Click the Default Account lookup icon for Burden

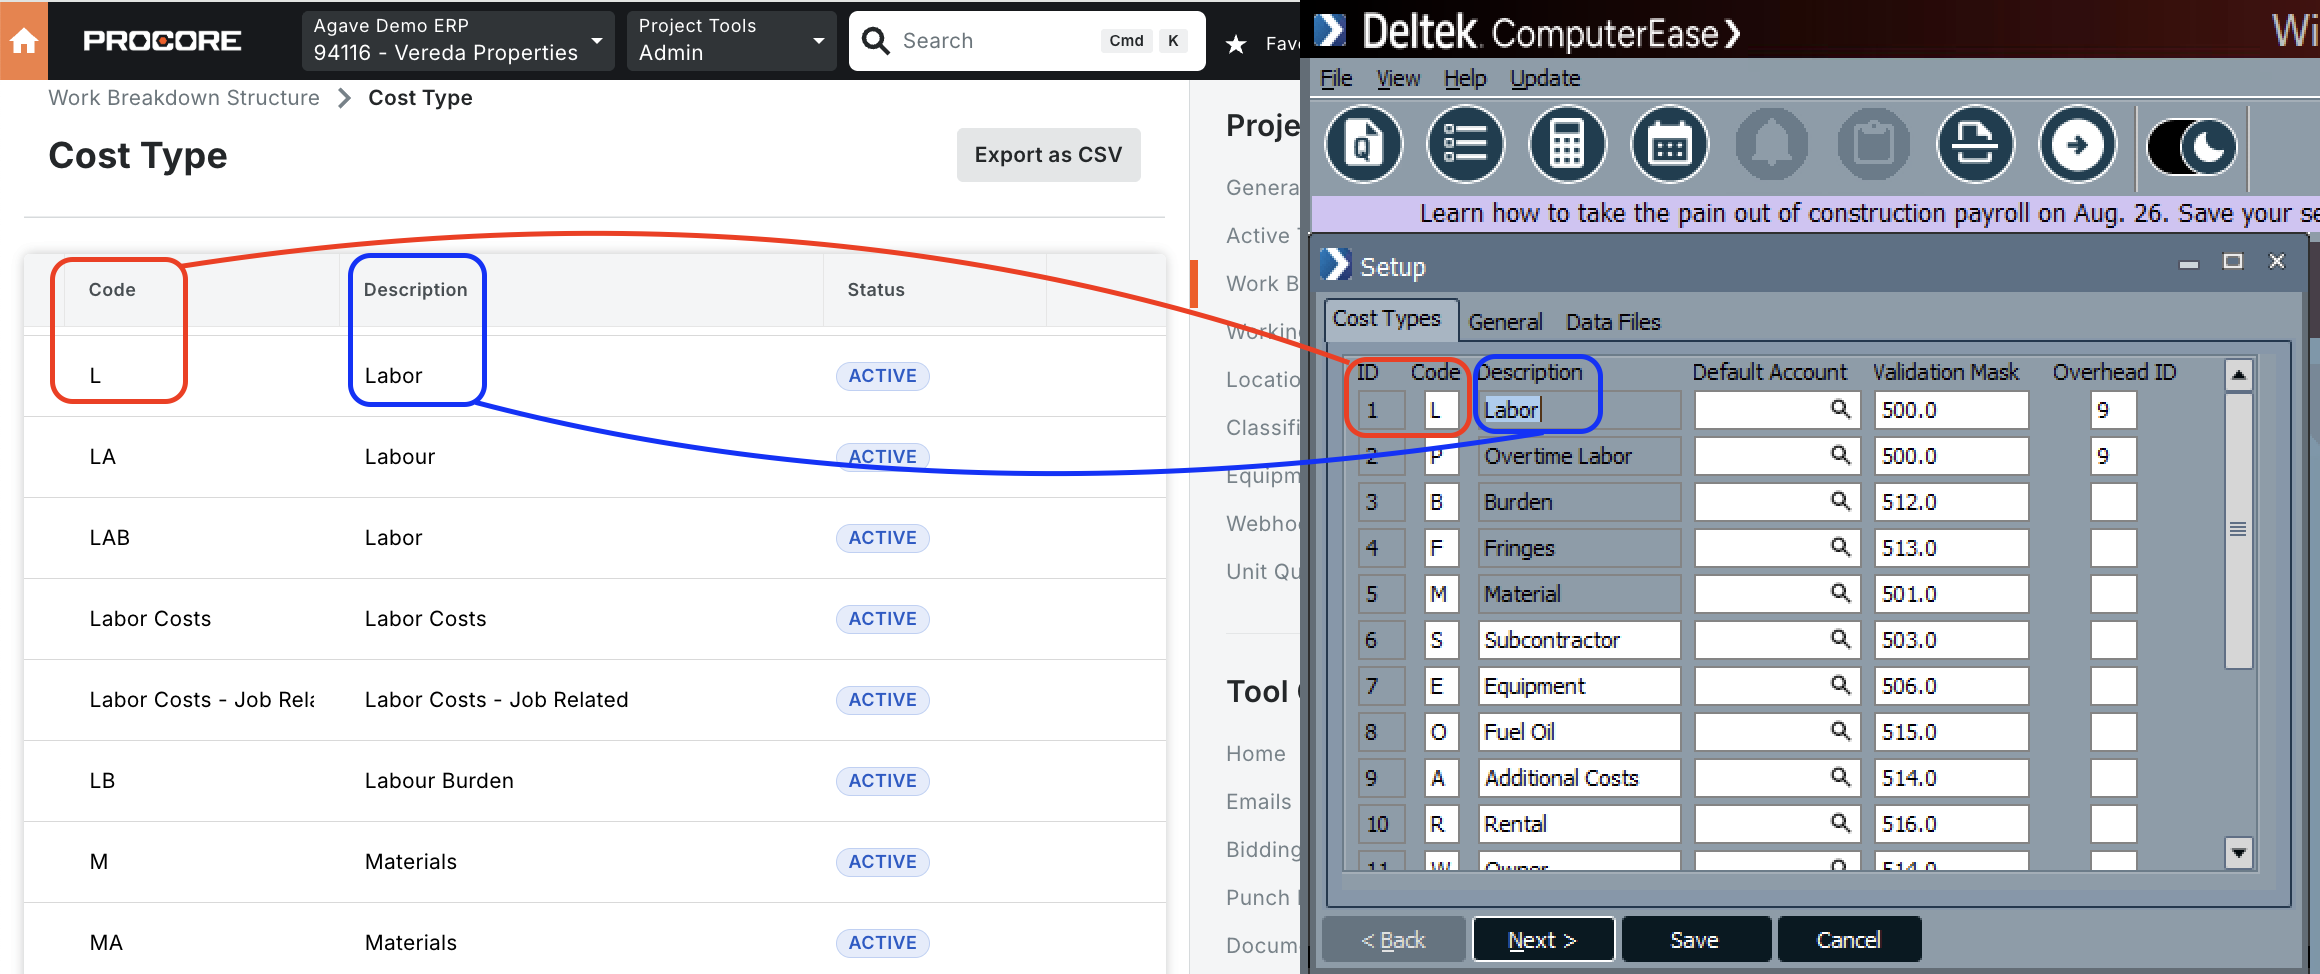[x=1840, y=501]
